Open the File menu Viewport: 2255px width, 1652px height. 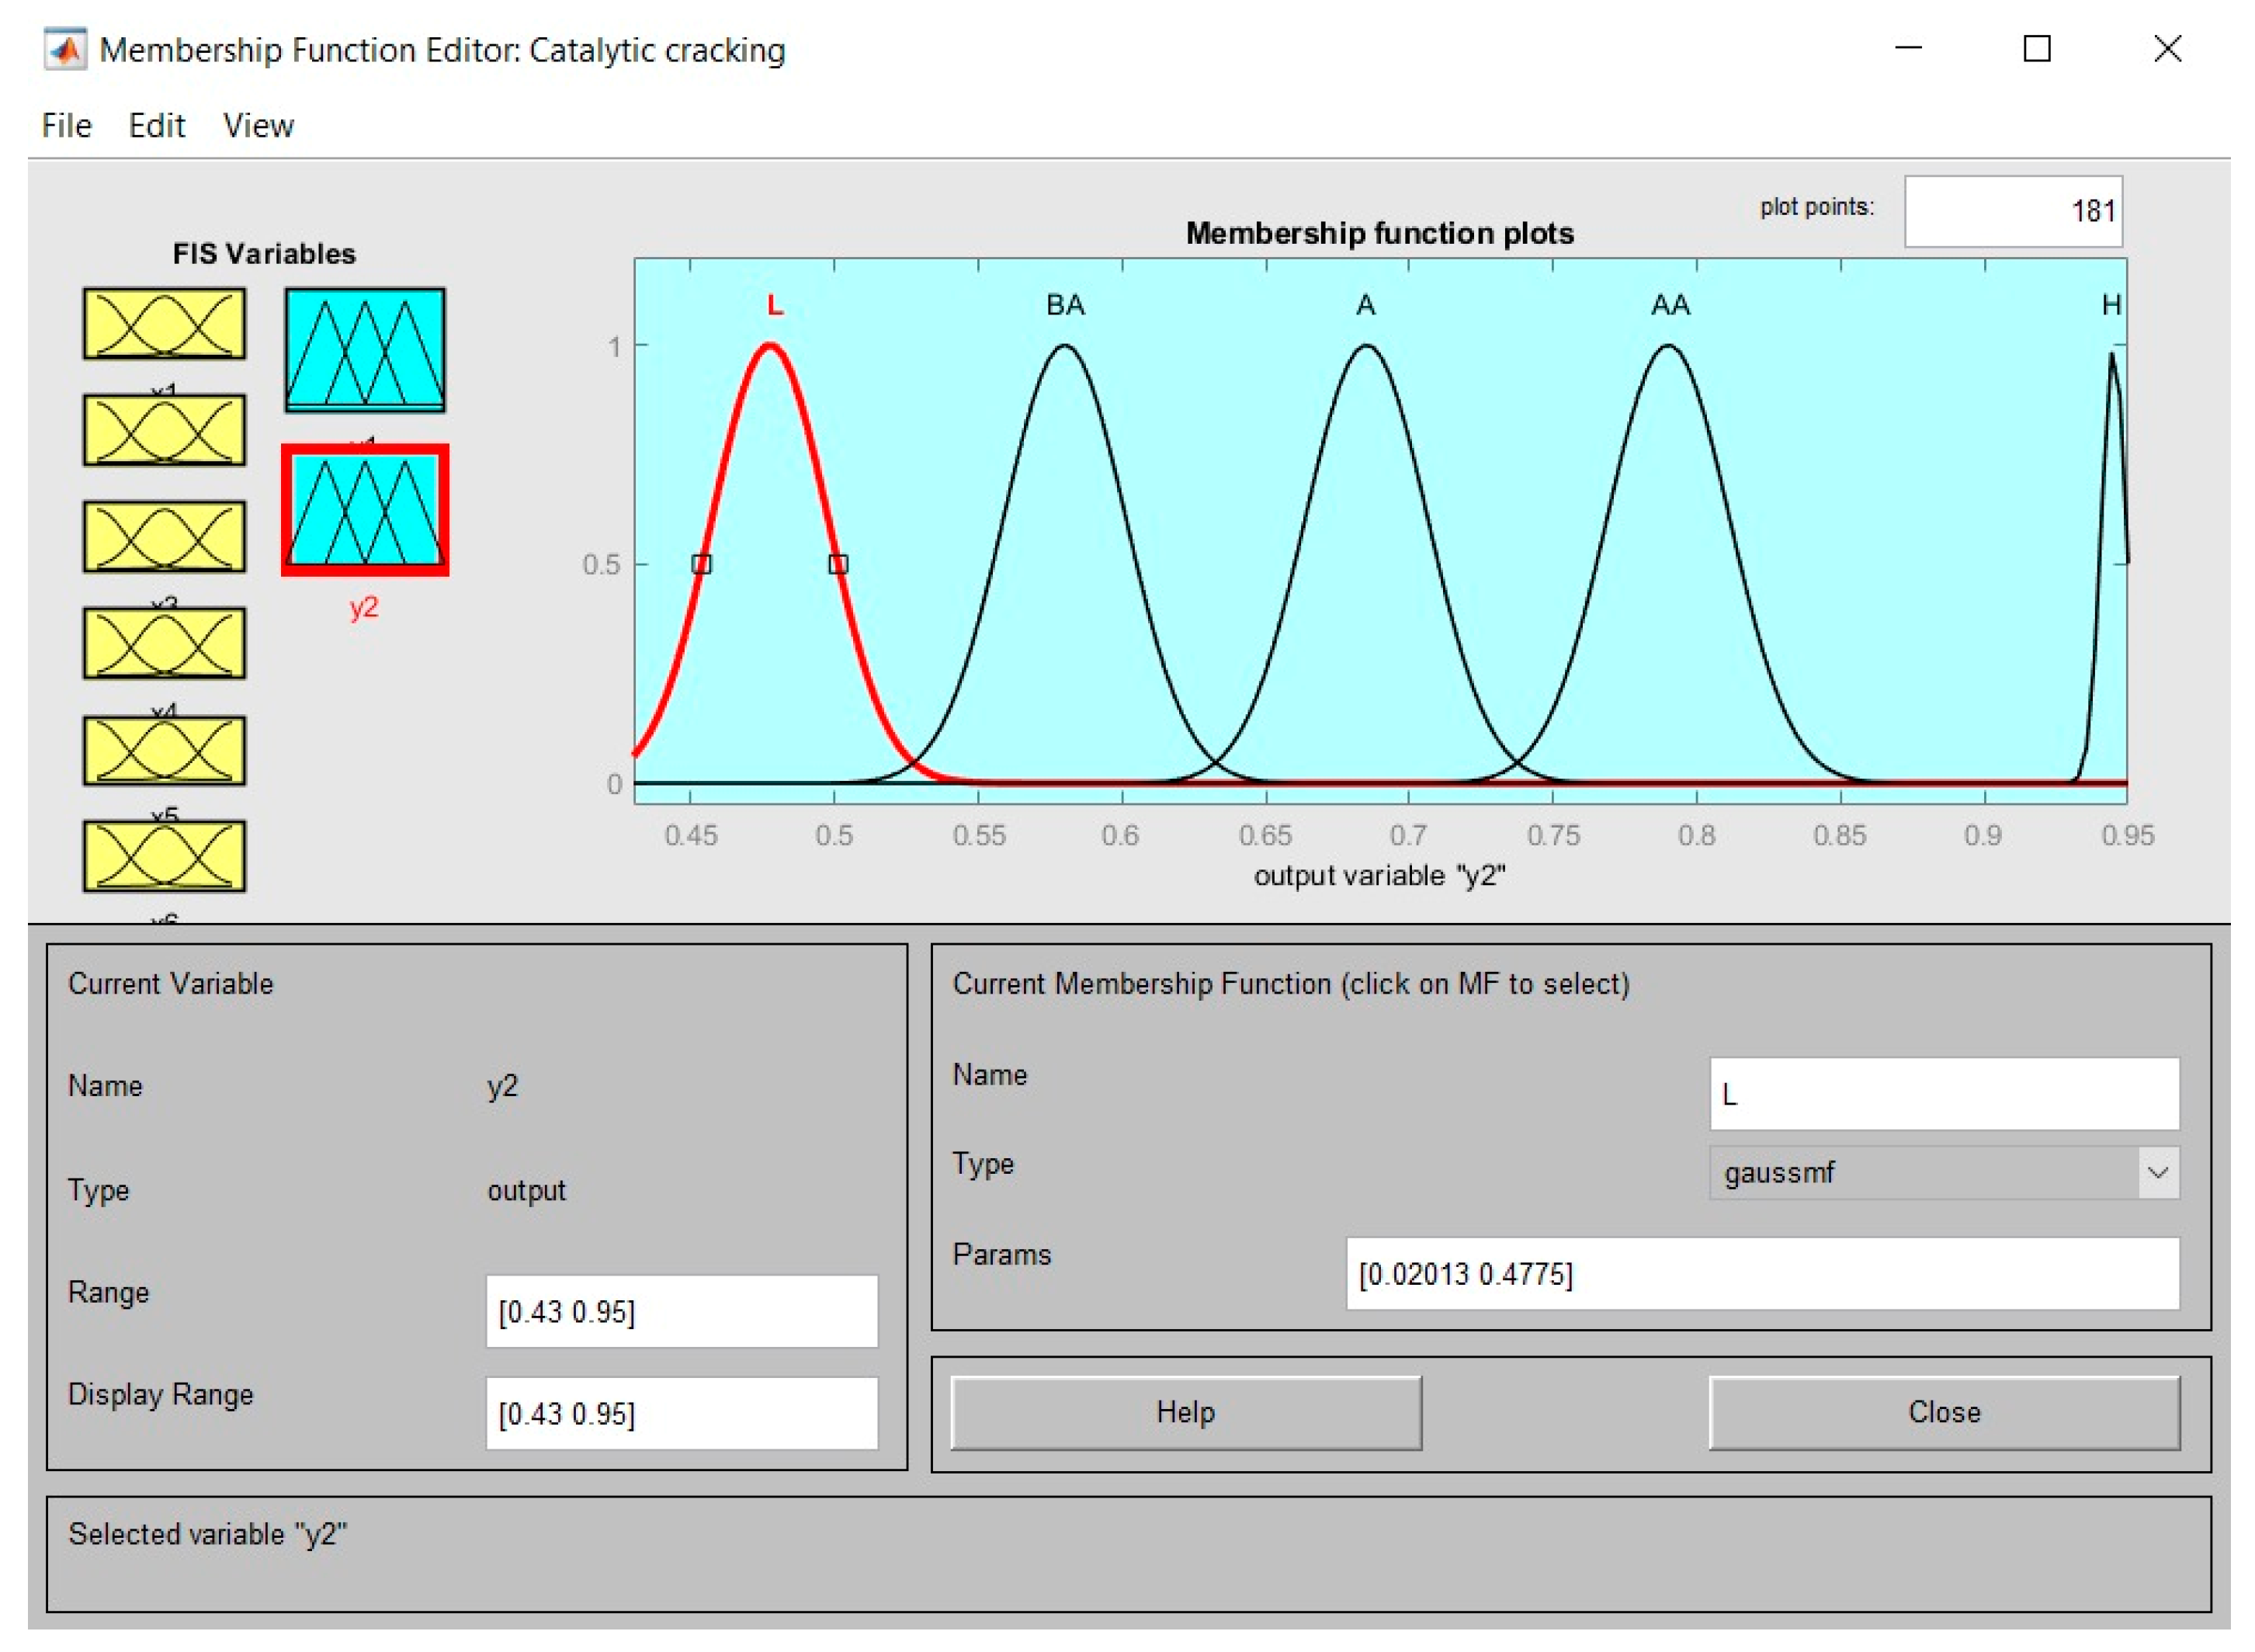(66, 126)
